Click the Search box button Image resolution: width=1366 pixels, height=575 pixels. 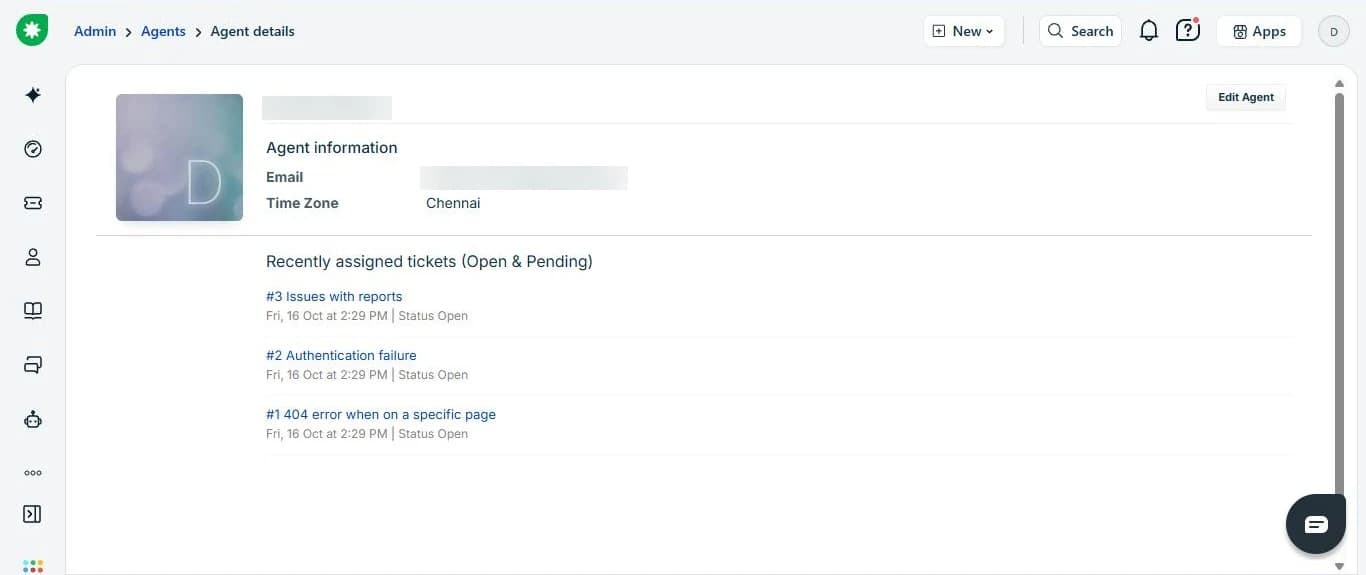[1081, 31]
